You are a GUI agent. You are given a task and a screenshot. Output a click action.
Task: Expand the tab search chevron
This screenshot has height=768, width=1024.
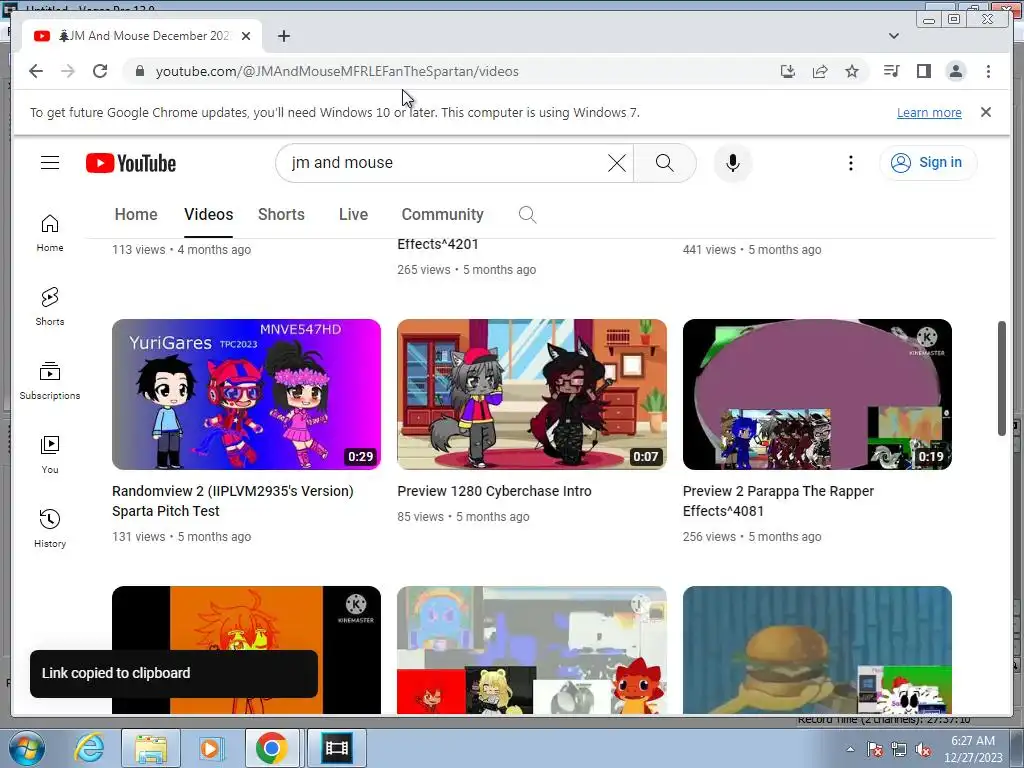[893, 36]
